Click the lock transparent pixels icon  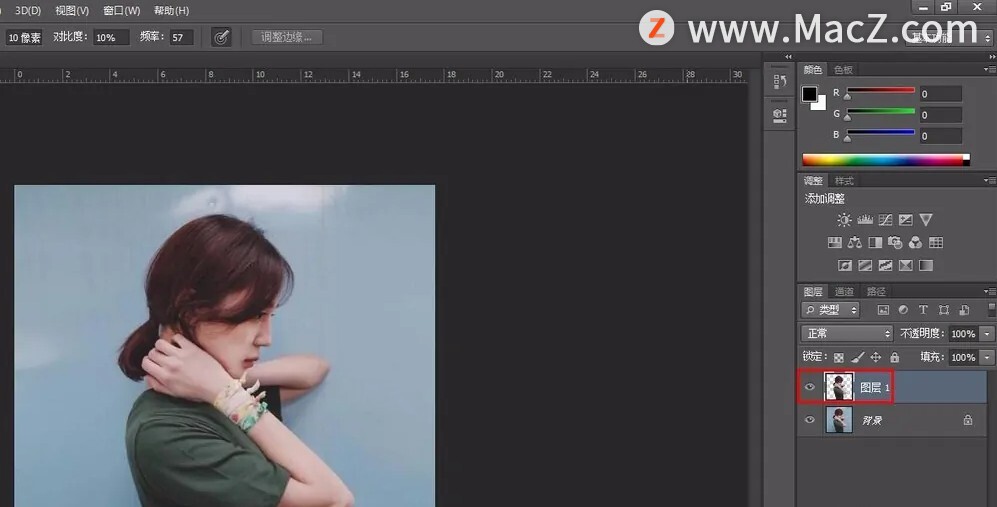click(839, 357)
